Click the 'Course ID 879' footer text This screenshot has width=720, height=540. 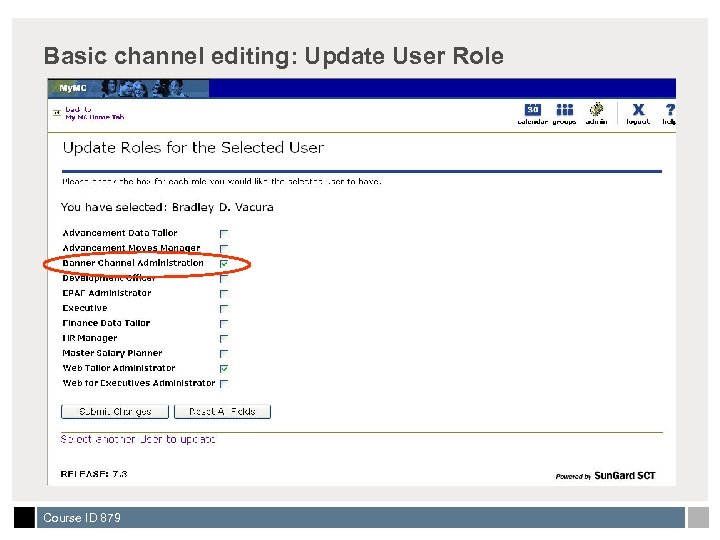coord(82,518)
